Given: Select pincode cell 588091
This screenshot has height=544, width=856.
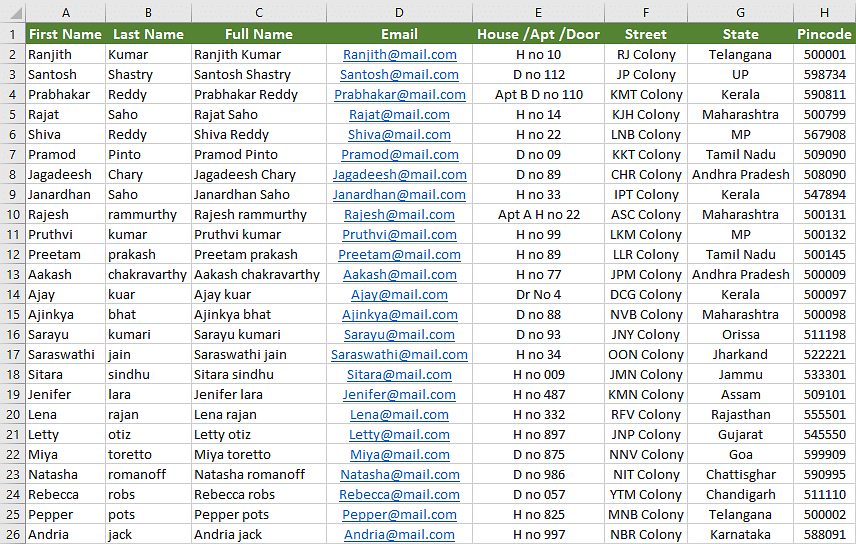Looking at the screenshot, I should pyautogui.click(x=824, y=535).
